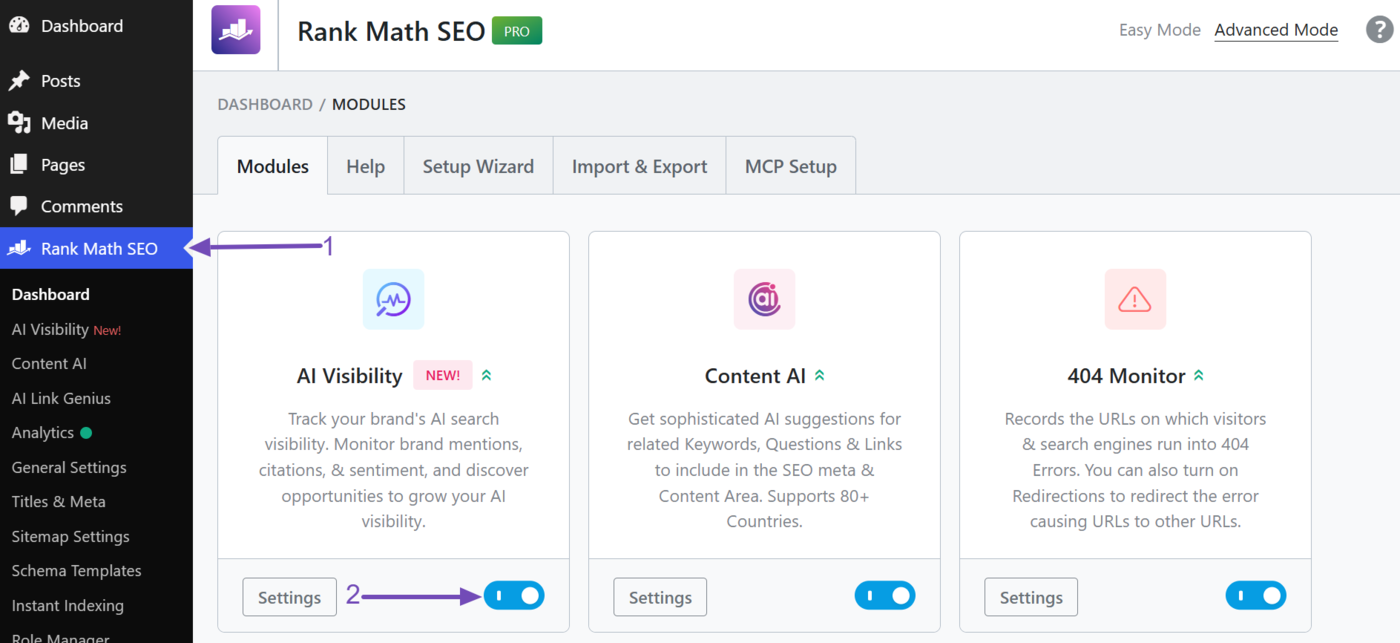Open Content AI module Settings
Screen dimensions: 1400x643
pos(660,597)
